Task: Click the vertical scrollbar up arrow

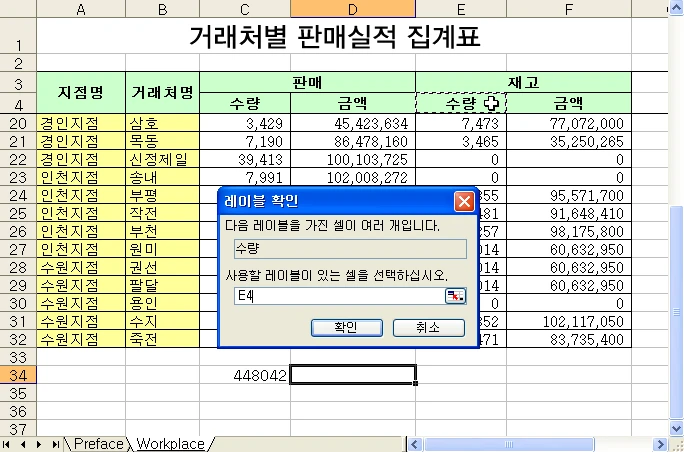Action: 676,9
